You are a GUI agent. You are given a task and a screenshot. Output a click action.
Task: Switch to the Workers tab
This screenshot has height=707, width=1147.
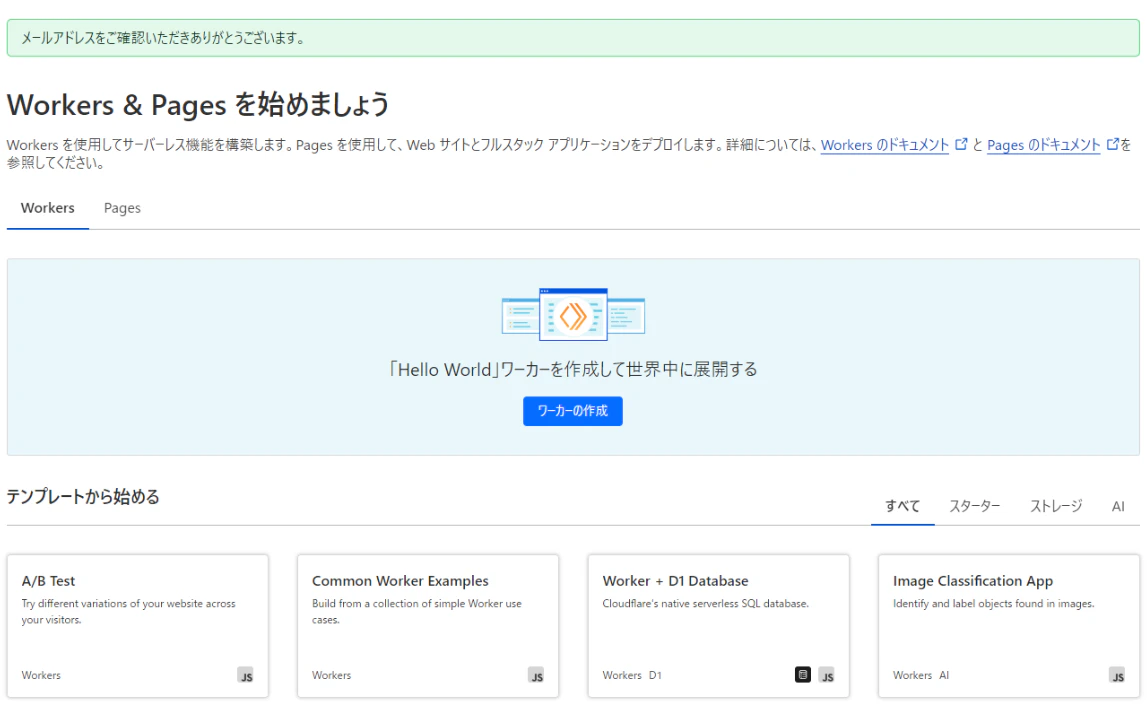(x=48, y=208)
